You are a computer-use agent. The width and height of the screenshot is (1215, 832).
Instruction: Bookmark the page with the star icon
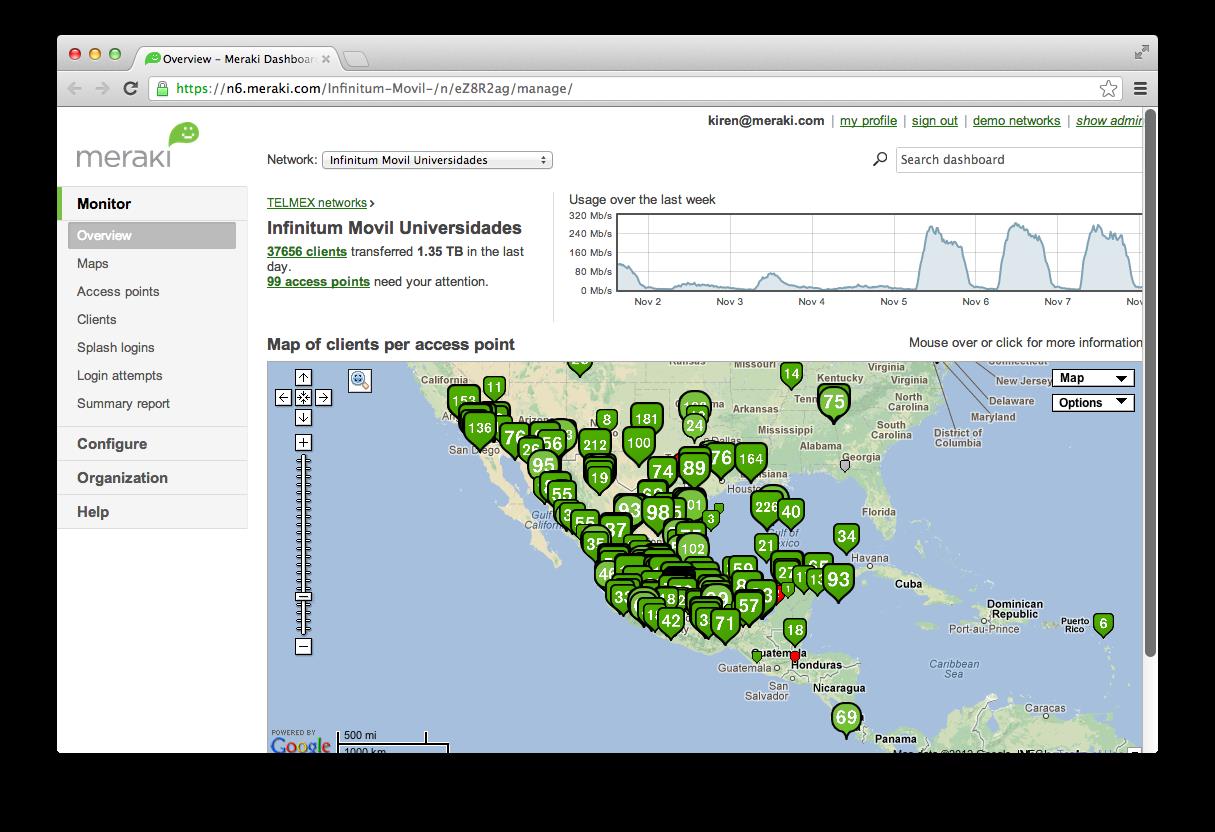click(x=1108, y=88)
